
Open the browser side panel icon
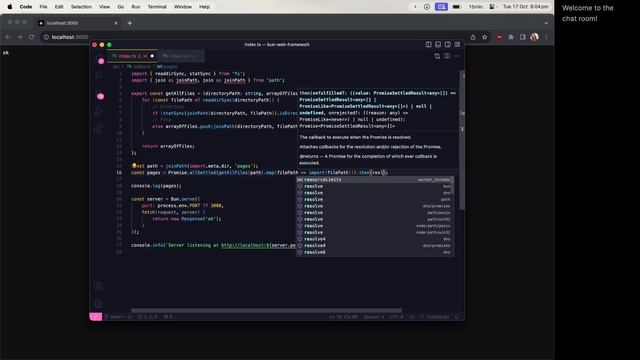click(x=522, y=37)
